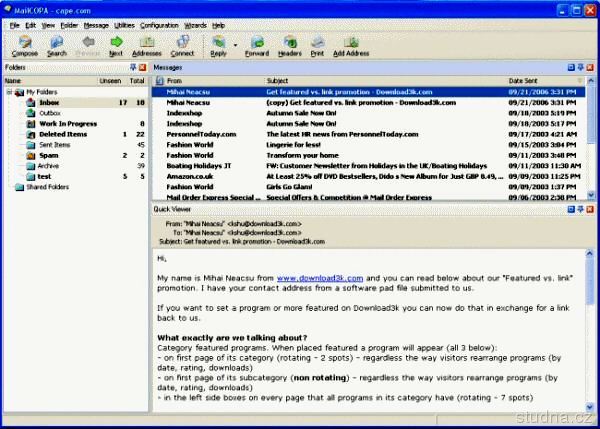This screenshot has width=600, height=429.
Task: Click Add Address toolbar icon
Action: [x=351, y=46]
